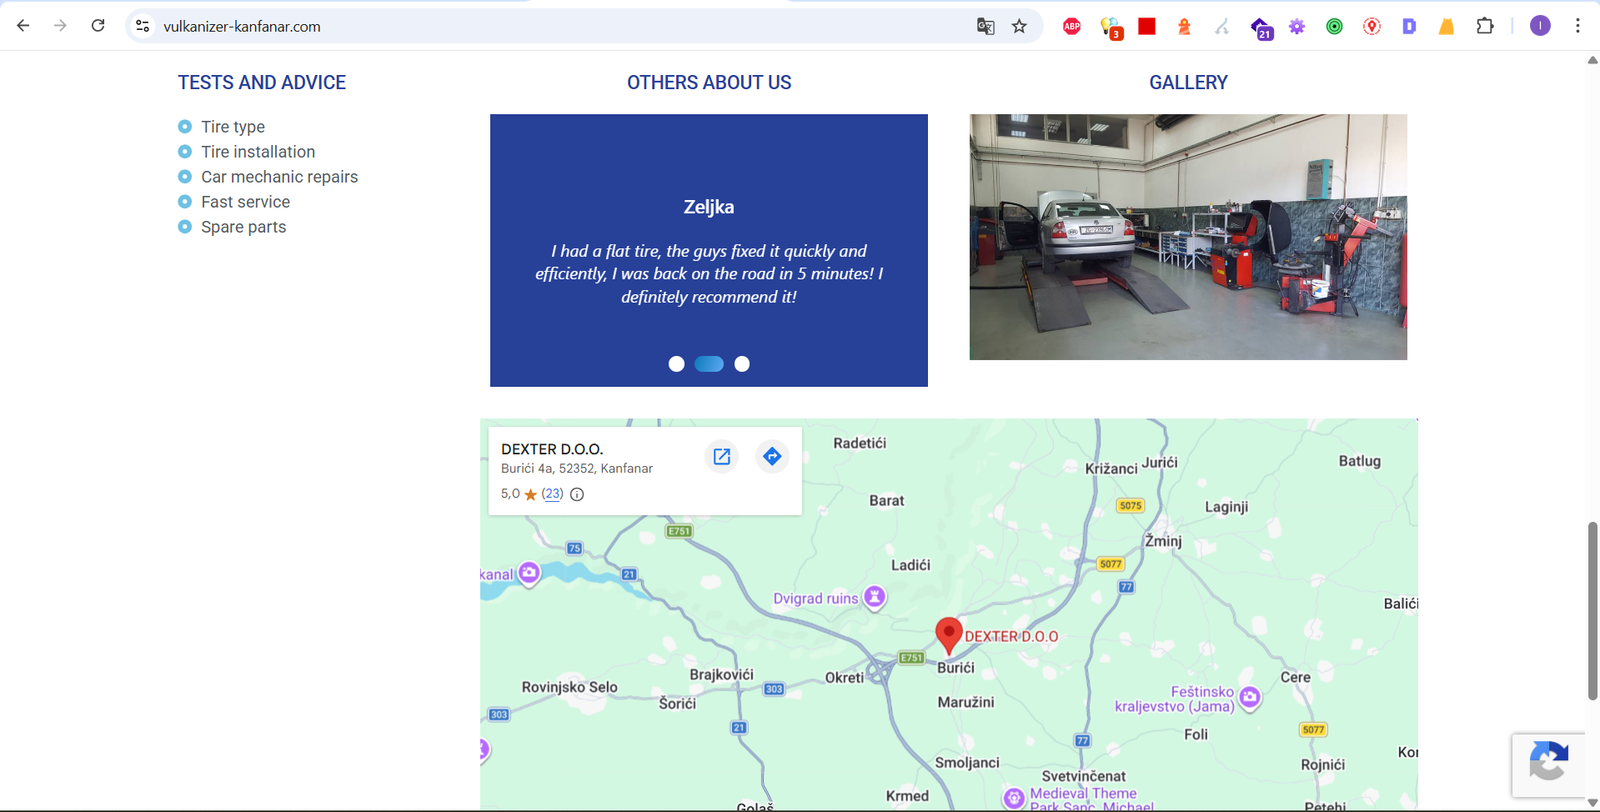Open the site information button
Screen dimensions: 1600x812
143,27
